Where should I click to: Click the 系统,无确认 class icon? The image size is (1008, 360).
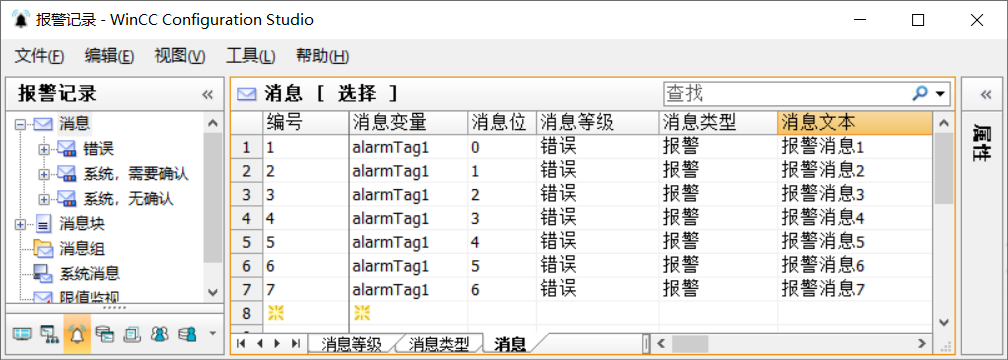(66, 198)
